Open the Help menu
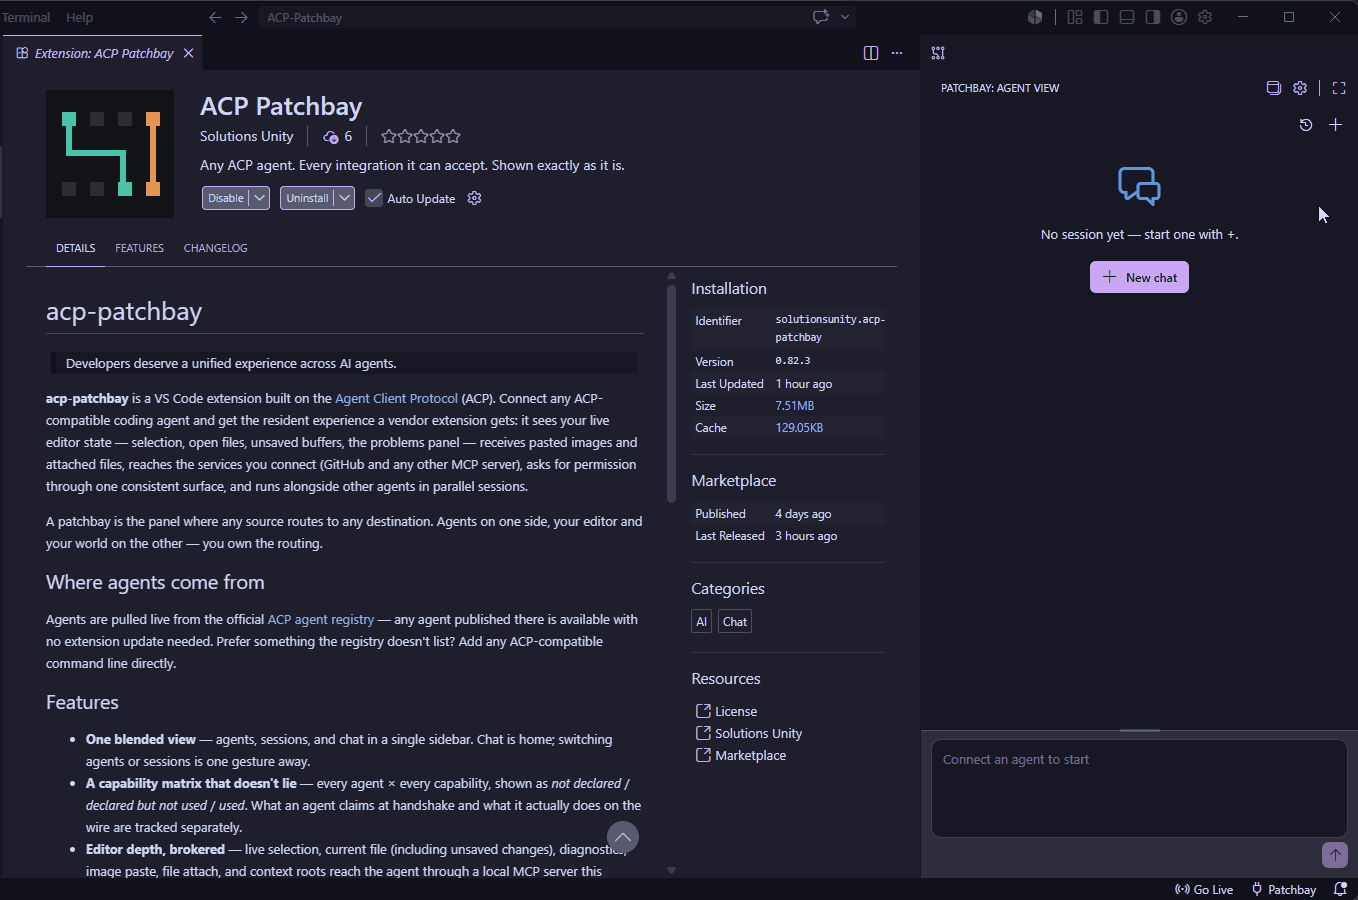Viewport: 1358px width, 900px height. coord(79,17)
